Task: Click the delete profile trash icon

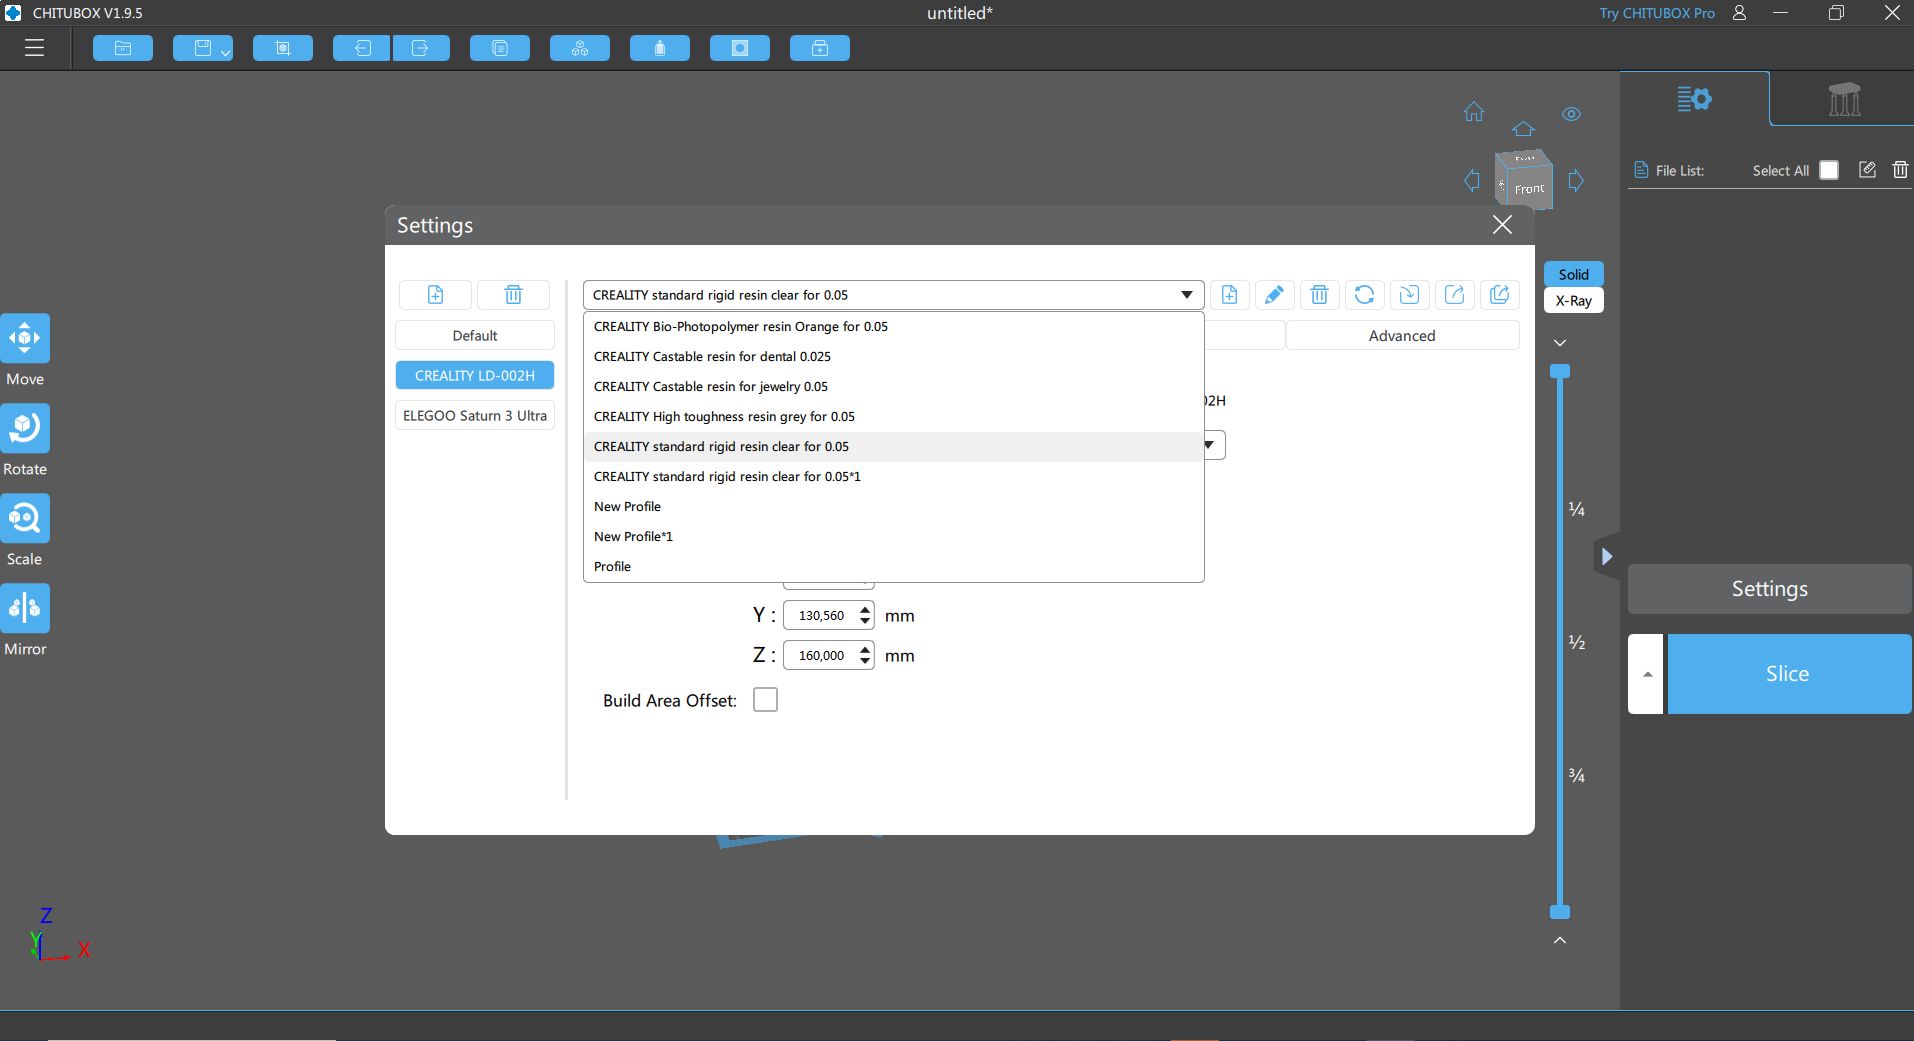Action: pyautogui.click(x=1319, y=295)
